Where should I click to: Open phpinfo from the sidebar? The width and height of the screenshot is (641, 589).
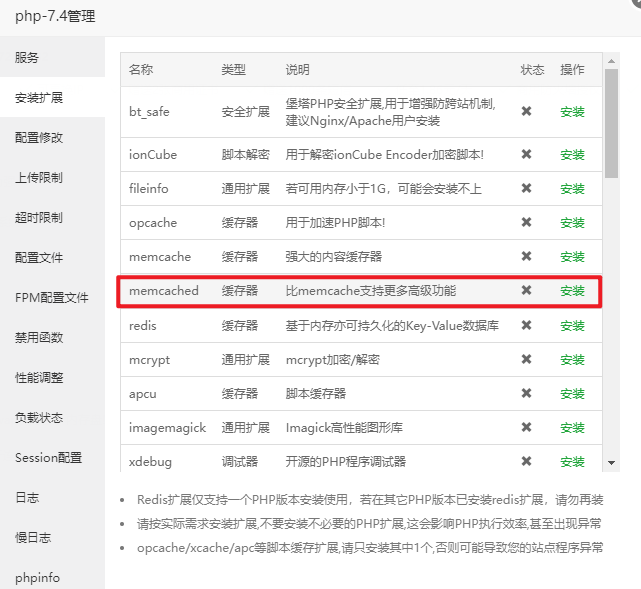pos(52,577)
